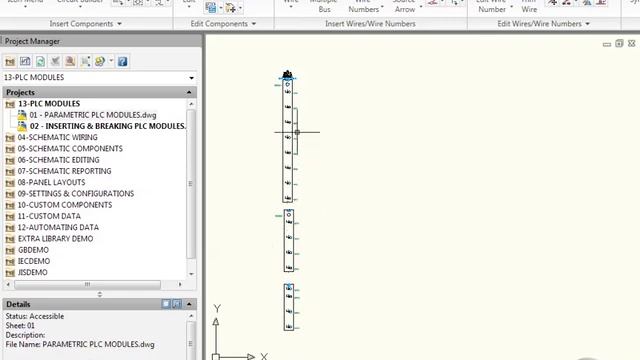Click the Project Task List icon

tap(55, 62)
